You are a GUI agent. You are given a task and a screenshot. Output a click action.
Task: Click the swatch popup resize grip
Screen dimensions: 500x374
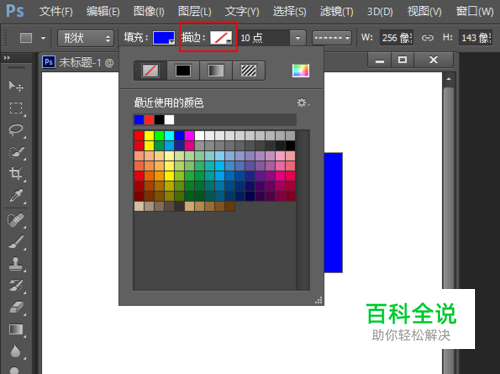pos(319,300)
